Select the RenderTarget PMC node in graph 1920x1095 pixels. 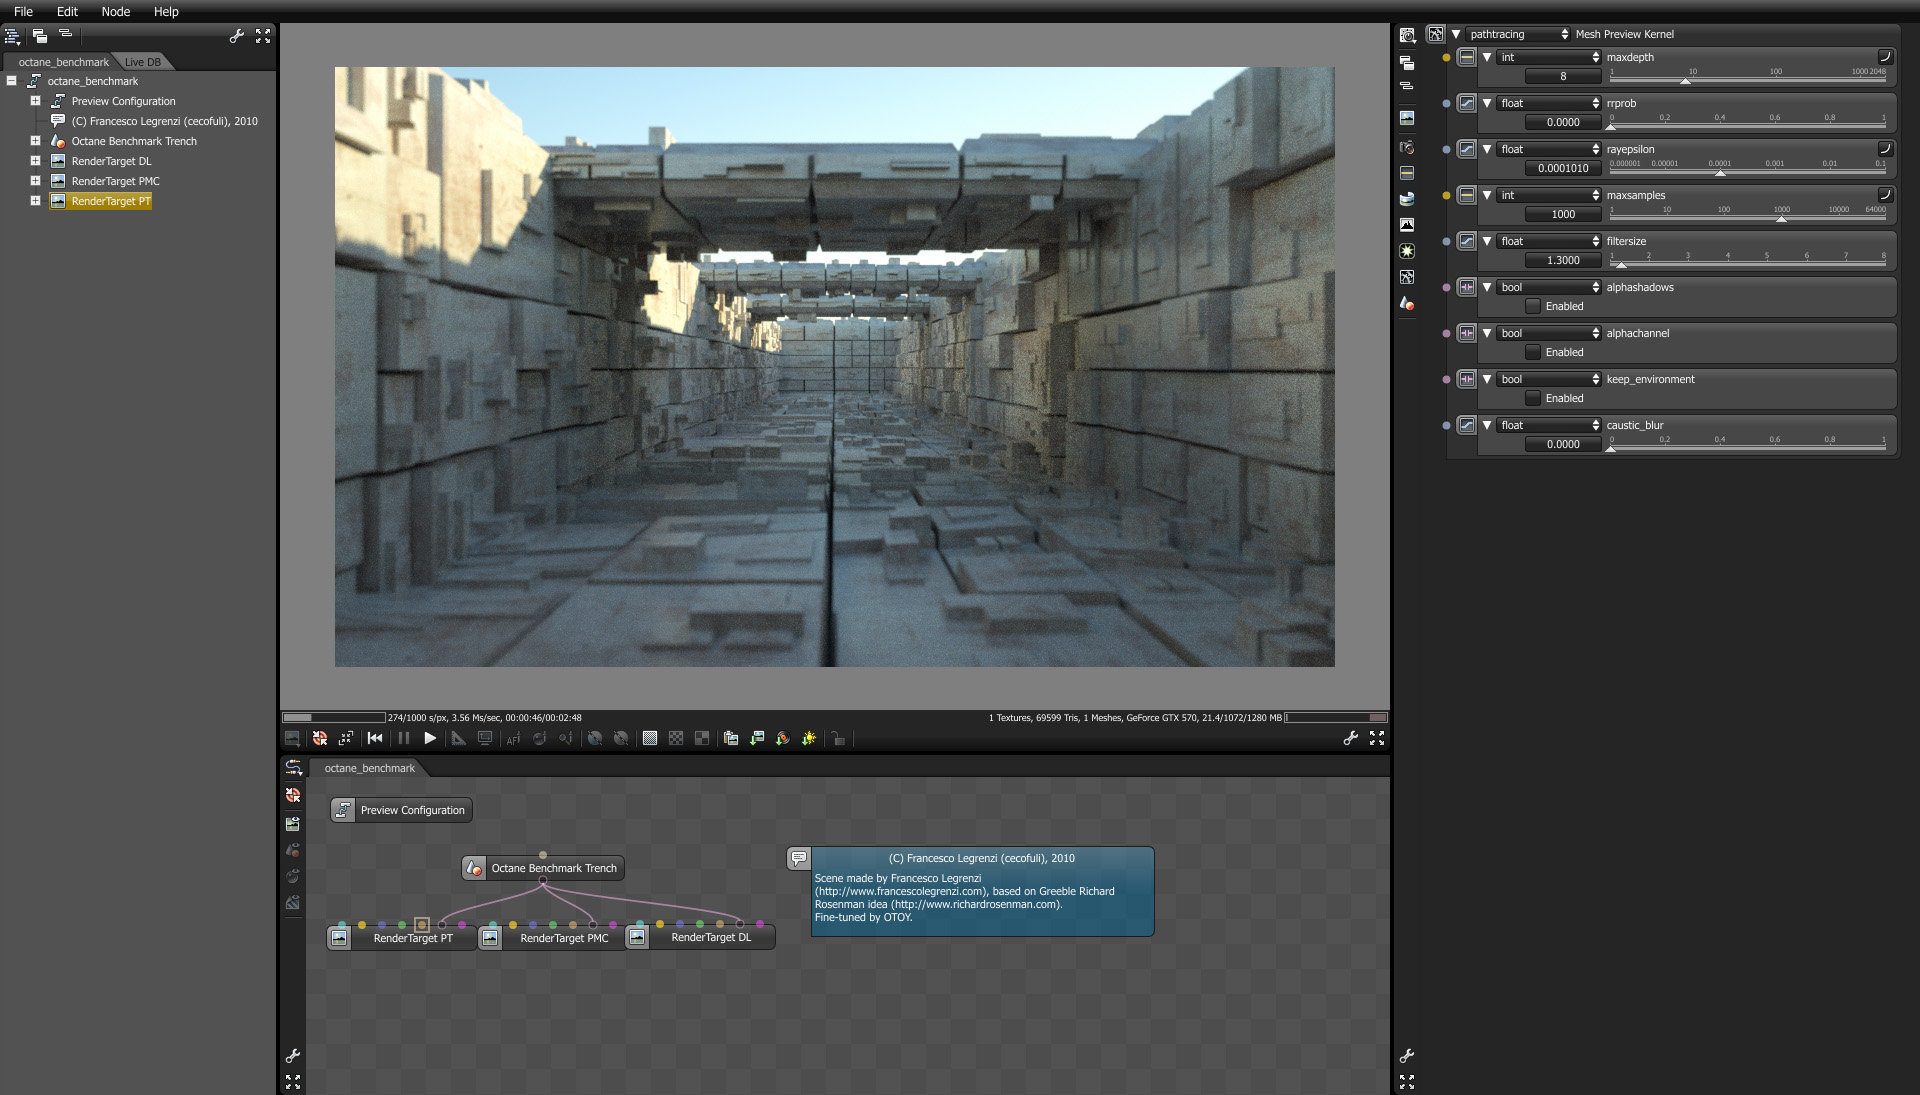click(x=563, y=938)
